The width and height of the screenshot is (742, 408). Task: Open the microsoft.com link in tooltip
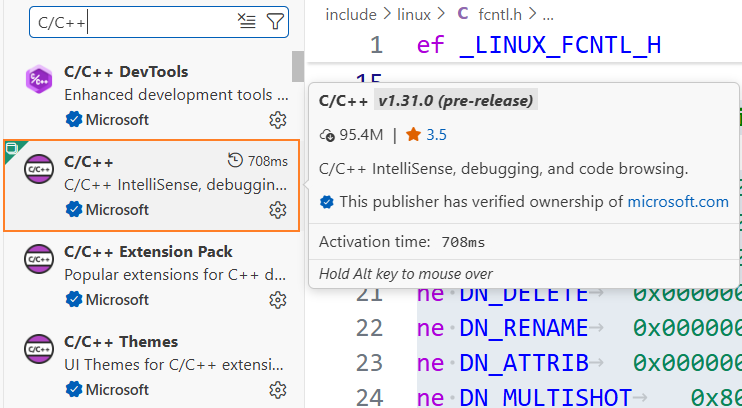678,202
